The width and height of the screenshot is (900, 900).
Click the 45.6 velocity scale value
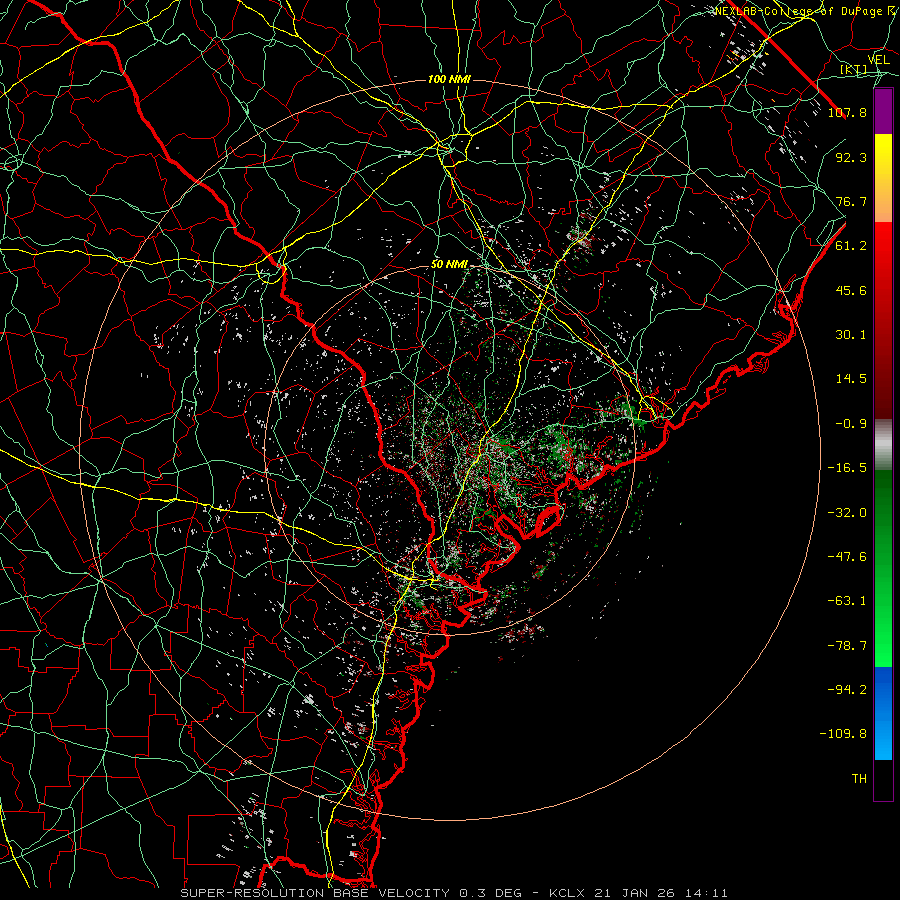pyautogui.click(x=851, y=290)
